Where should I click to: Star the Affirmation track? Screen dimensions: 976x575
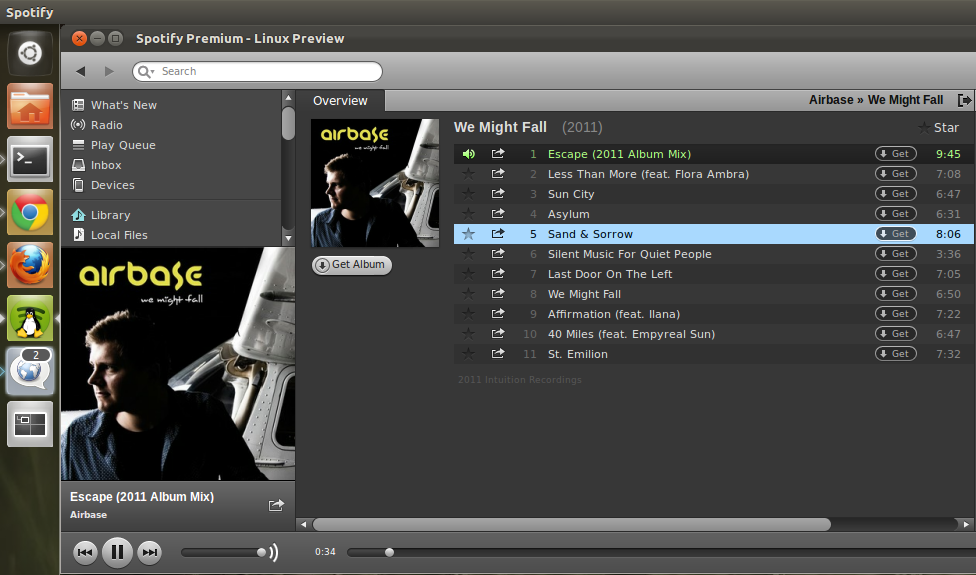(x=469, y=314)
